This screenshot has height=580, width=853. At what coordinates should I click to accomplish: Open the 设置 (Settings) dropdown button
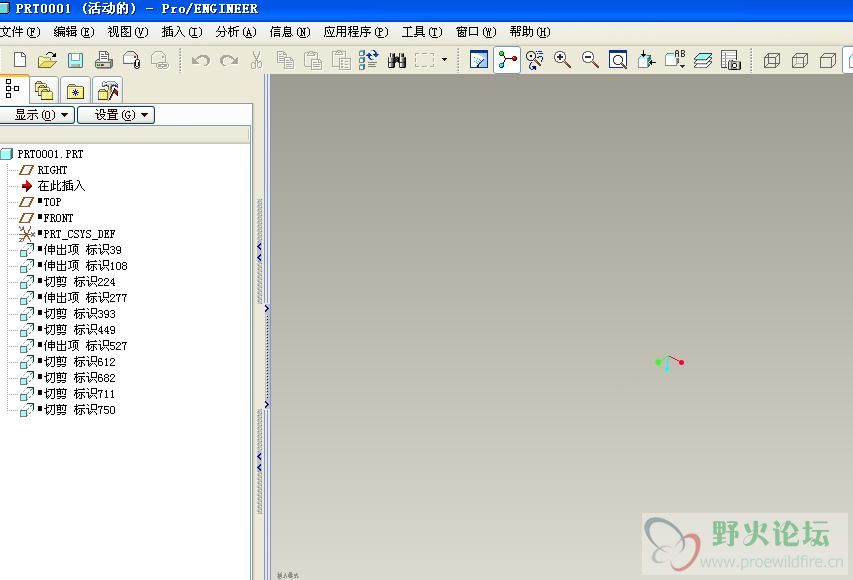point(116,115)
